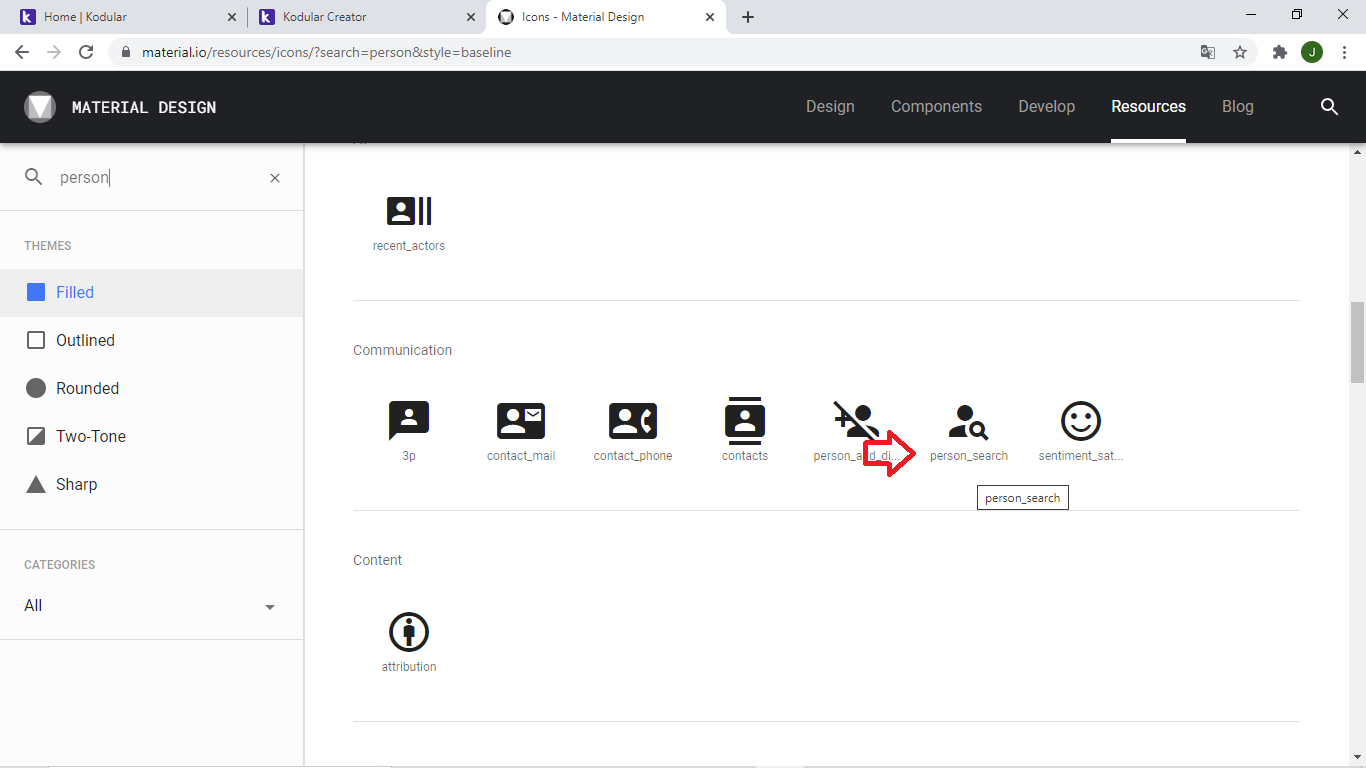The image size is (1366, 768).
Task: Select the attribution icon
Action: click(x=409, y=632)
